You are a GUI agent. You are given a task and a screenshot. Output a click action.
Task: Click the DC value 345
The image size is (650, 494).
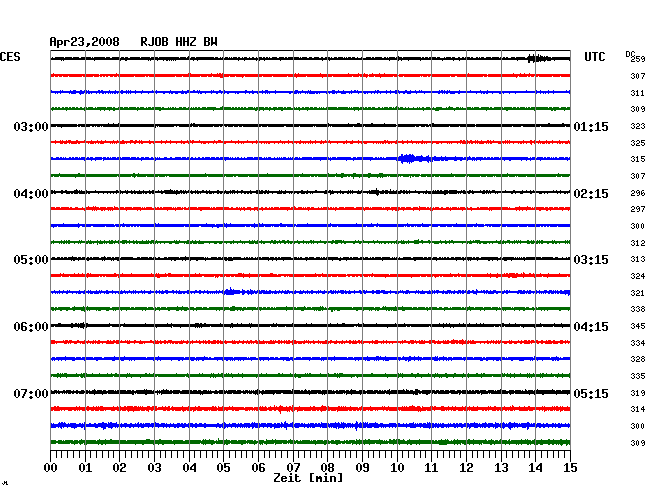click(638, 326)
